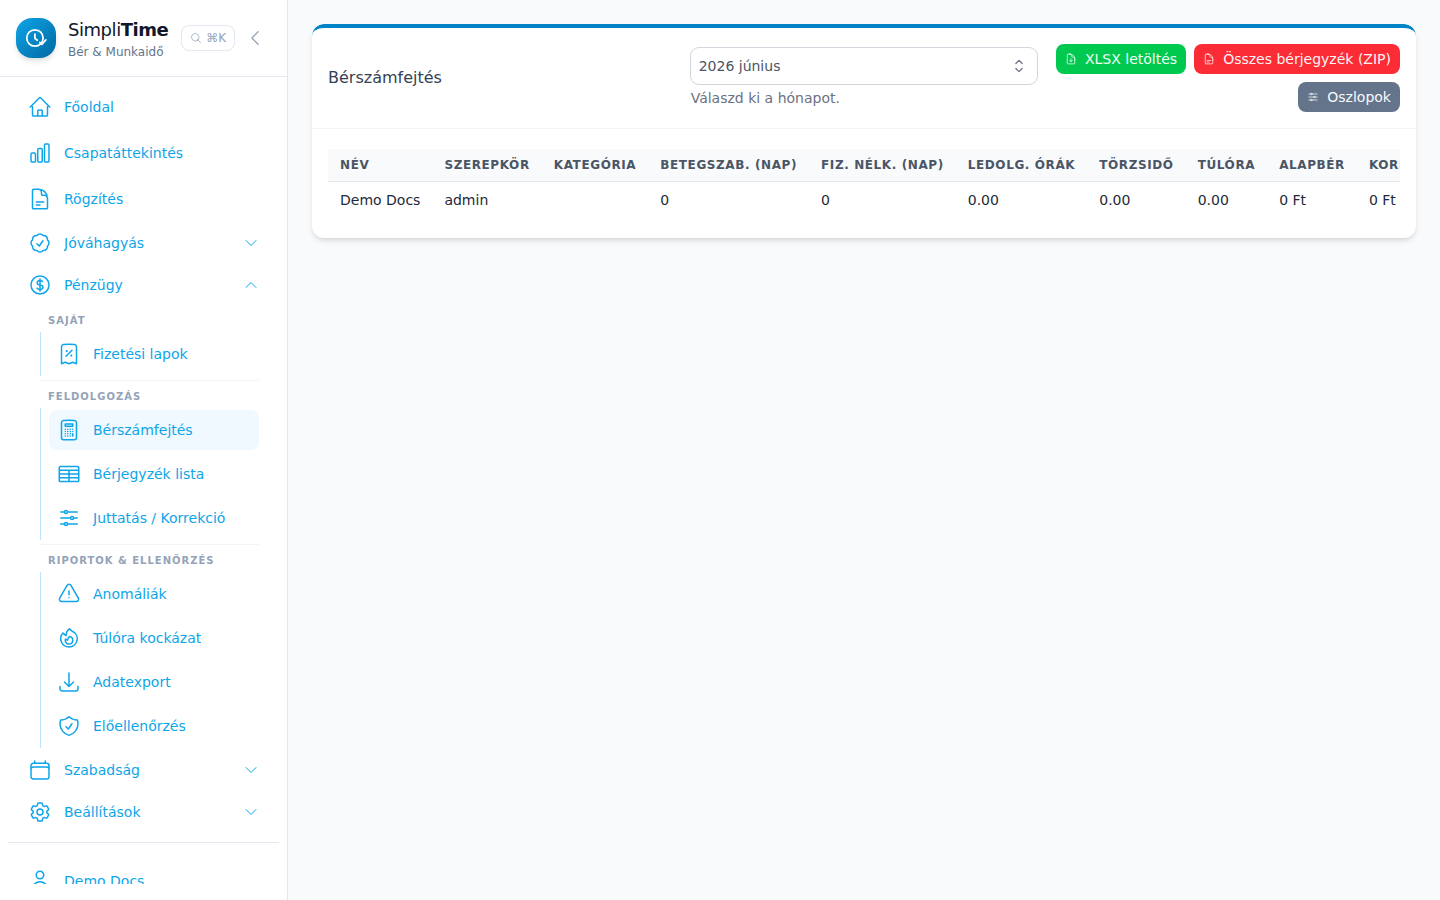
Task: Click the Bérjegyzék lista table icon
Action: pos(69,474)
